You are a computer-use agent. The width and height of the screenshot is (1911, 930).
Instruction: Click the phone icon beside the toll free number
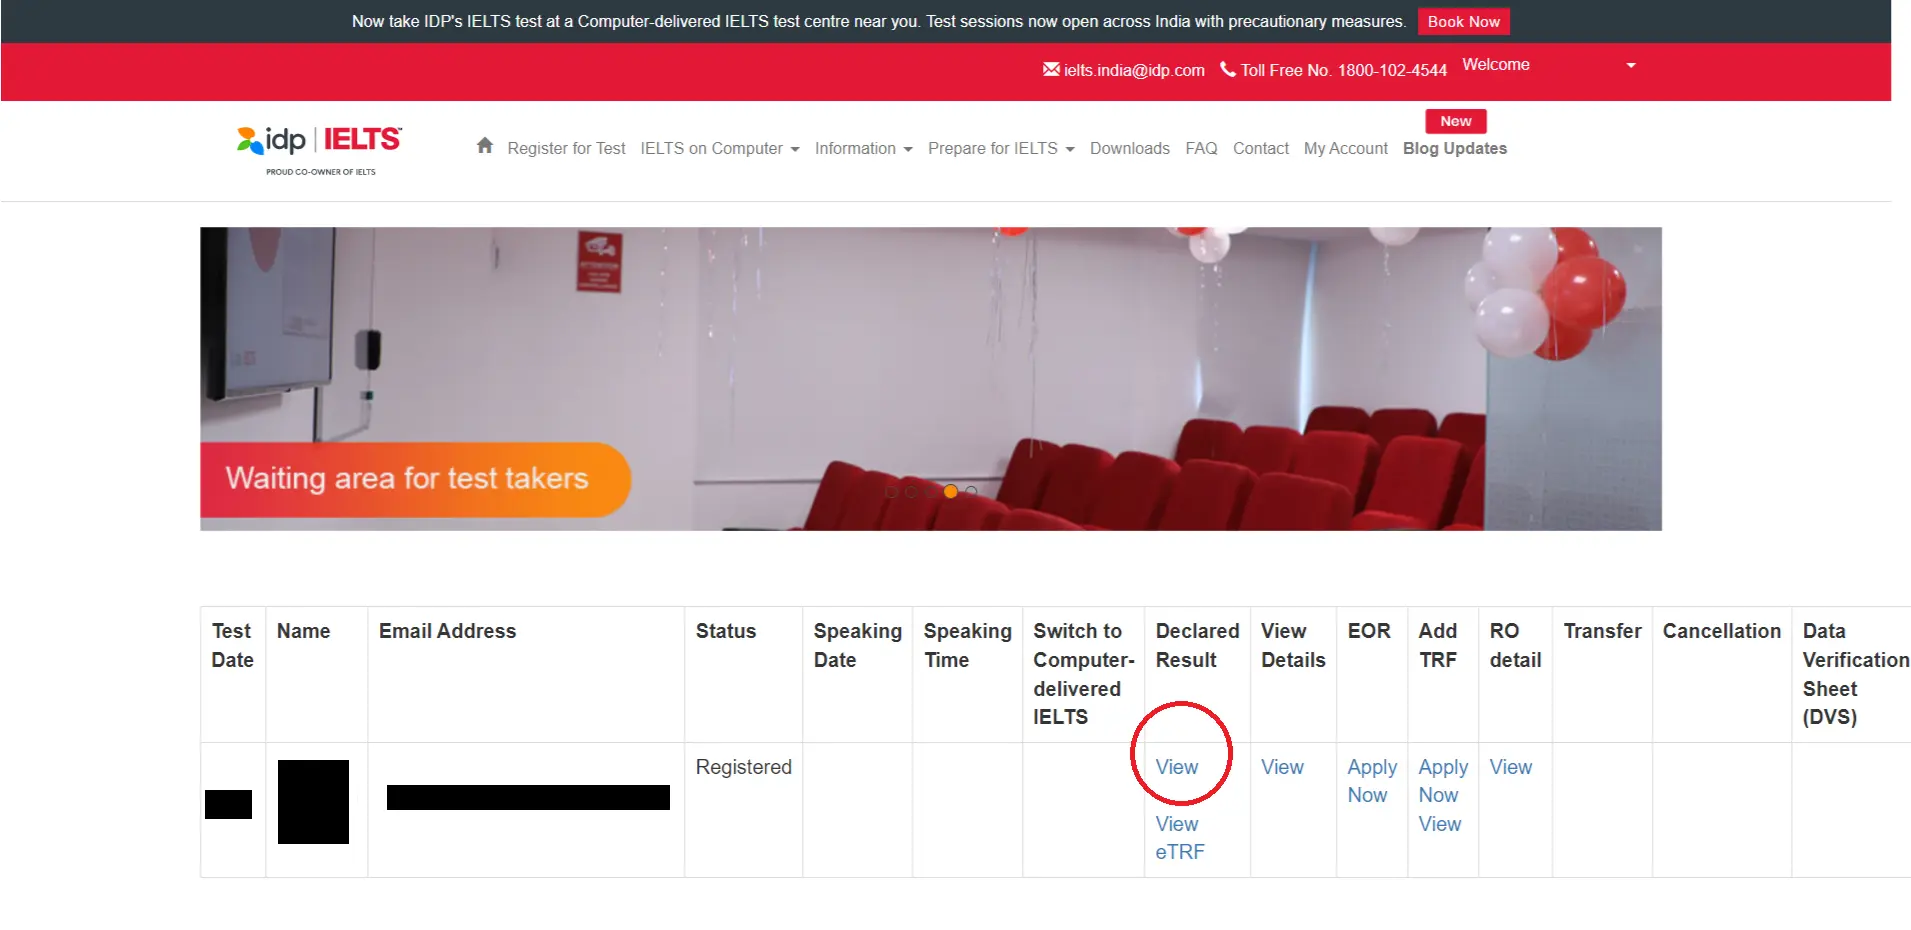[1228, 70]
